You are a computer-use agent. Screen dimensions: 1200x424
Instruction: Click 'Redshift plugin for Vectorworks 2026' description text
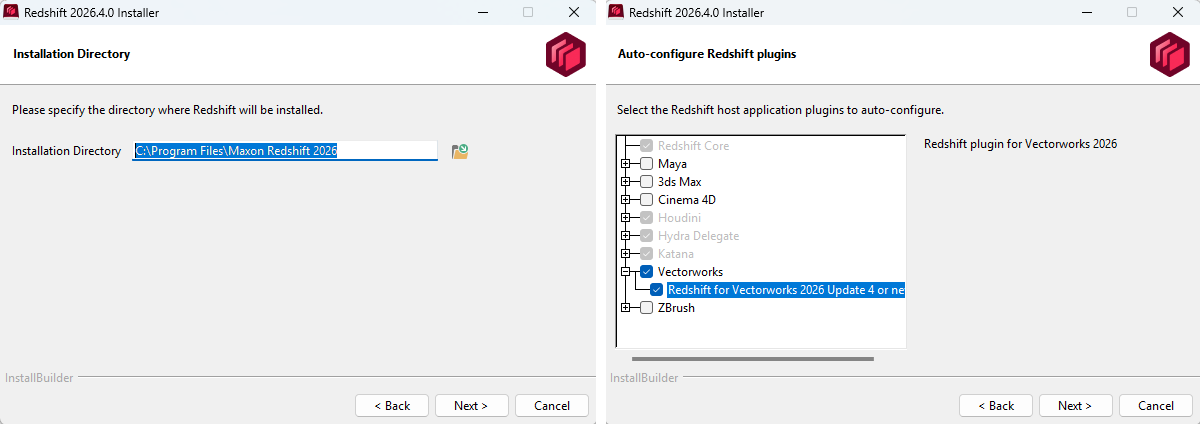point(1020,144)
